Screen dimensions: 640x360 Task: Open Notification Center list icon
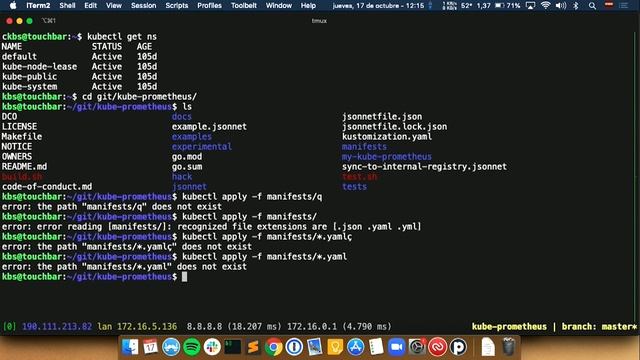(623, 6)
